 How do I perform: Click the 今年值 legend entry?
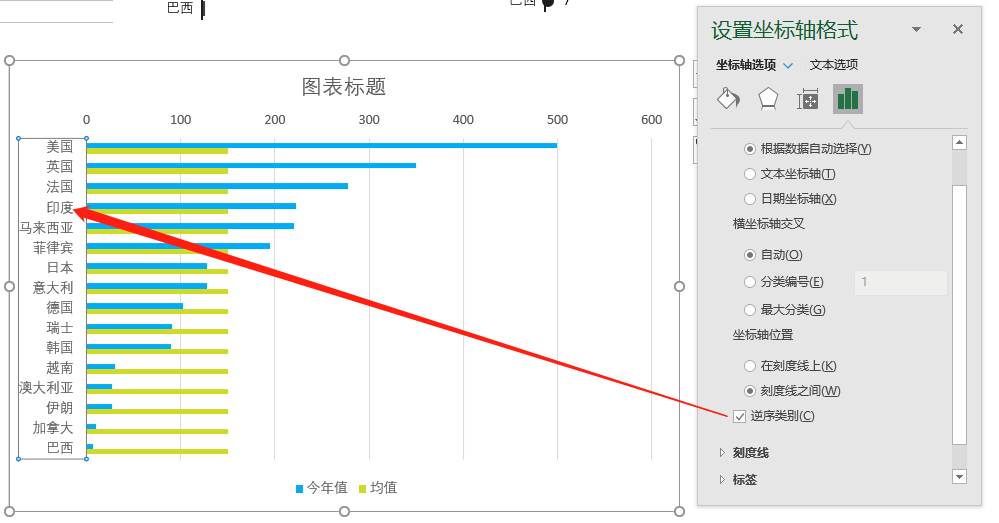(321, 488)
